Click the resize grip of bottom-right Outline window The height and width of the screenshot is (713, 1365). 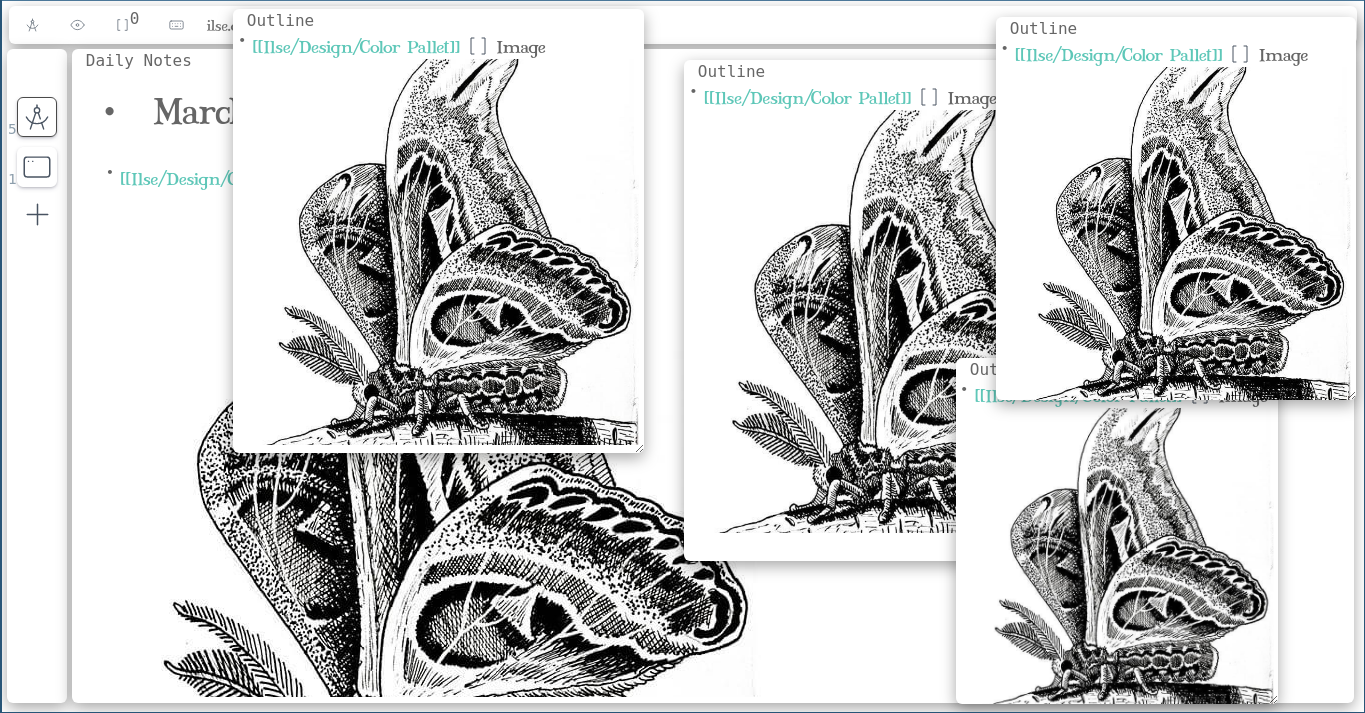click(x=1272, y=698)
